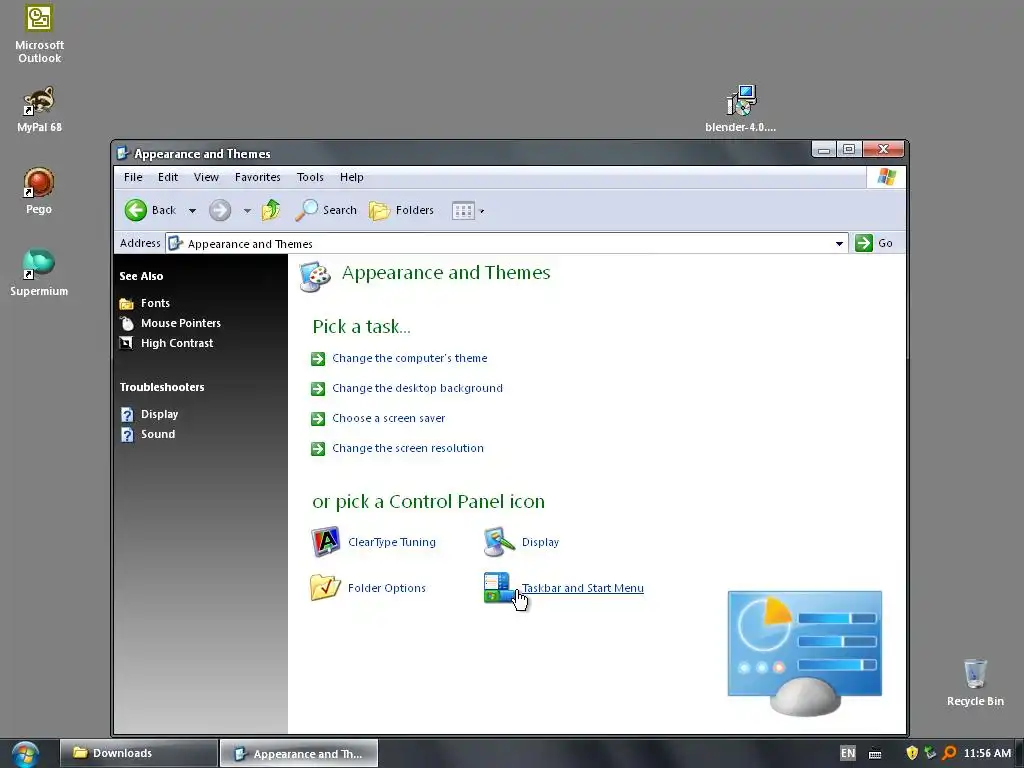Click the Mouse Pointers icon

127,323
